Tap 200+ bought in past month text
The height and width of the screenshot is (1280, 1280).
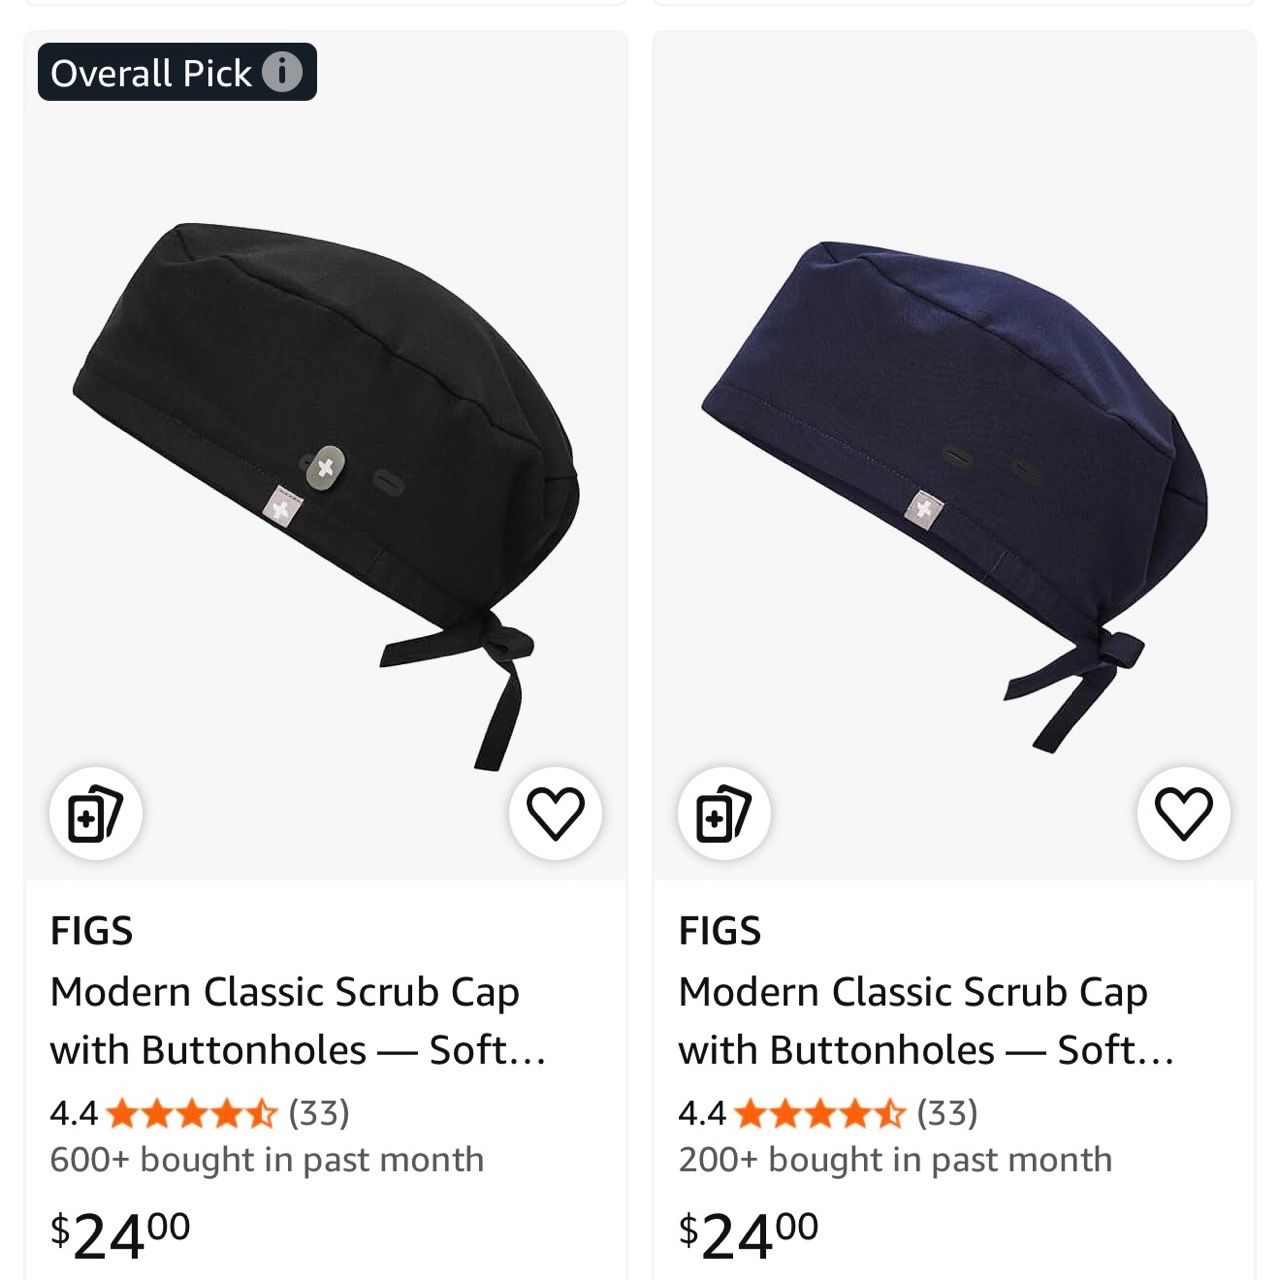coord(895,1160)
